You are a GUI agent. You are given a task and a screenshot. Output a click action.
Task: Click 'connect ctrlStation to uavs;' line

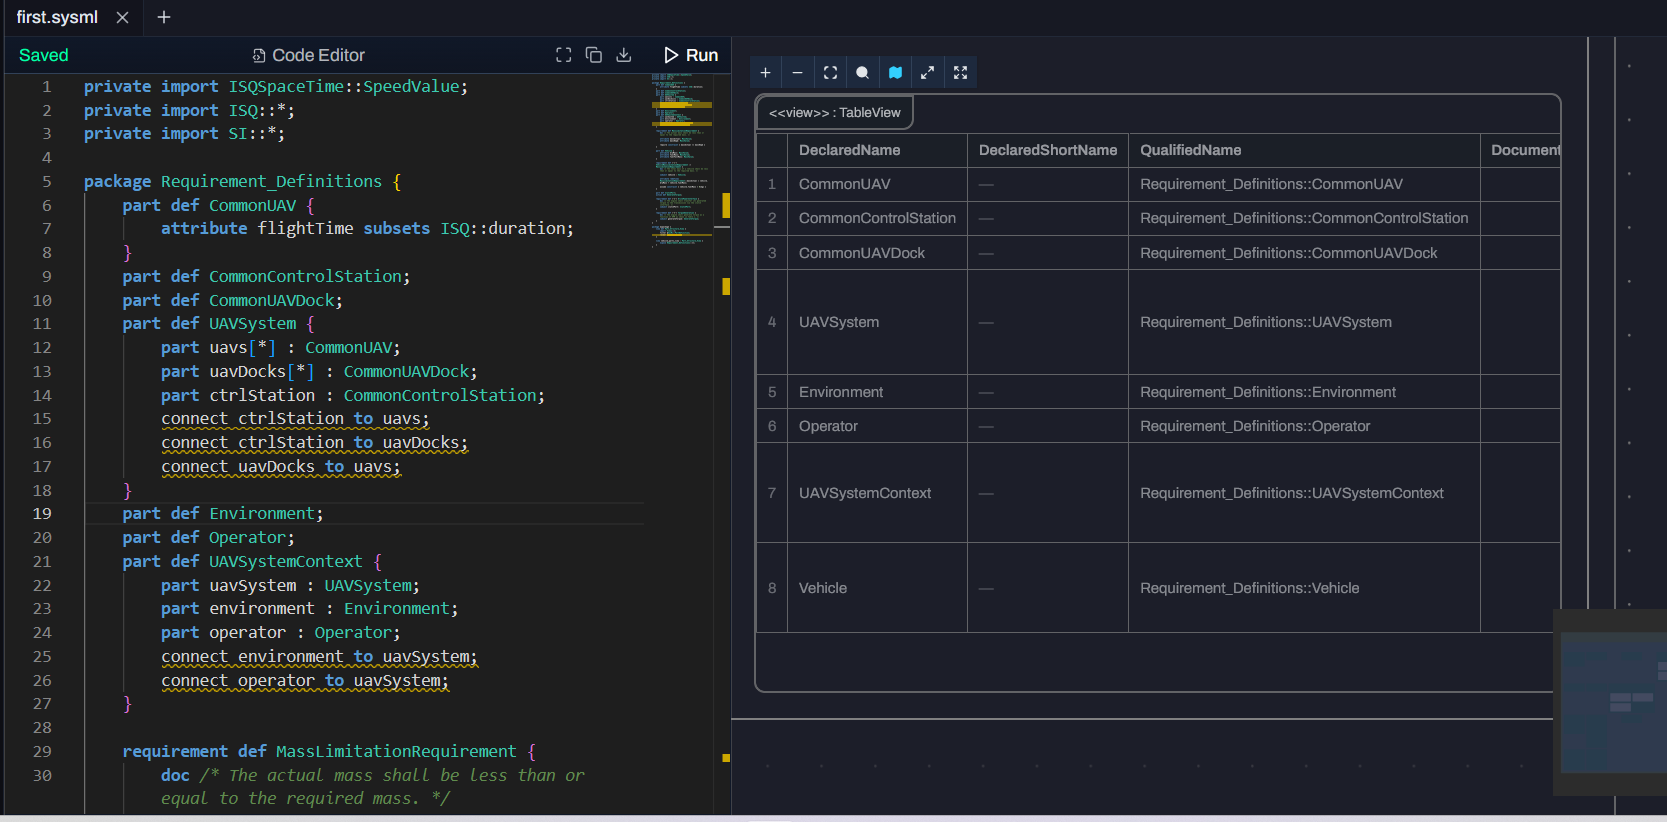coord(295,418)
